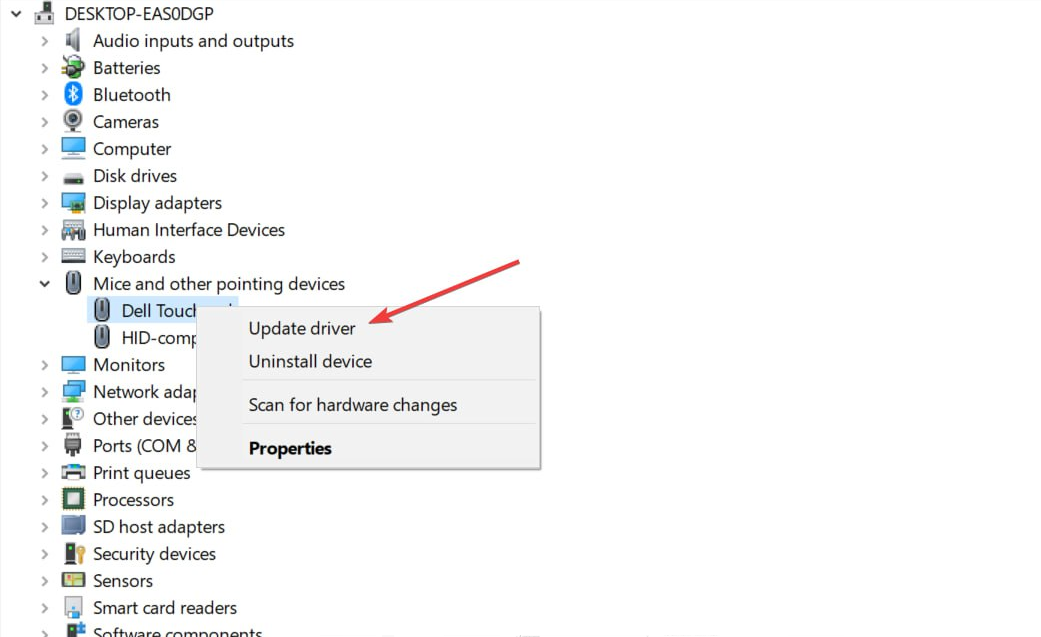Select the Print queues label
The height and width of the screenshot is (637, 1041).
(141, 473)
